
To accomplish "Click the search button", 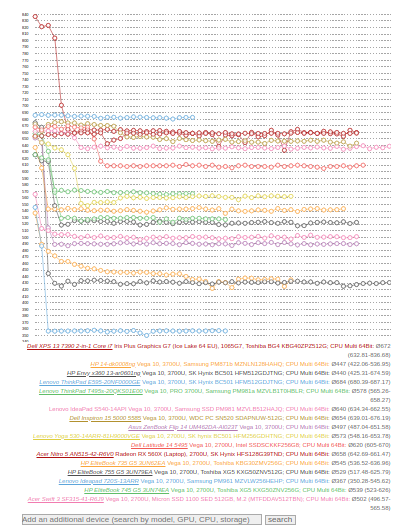I will click(x=280, y=520).
